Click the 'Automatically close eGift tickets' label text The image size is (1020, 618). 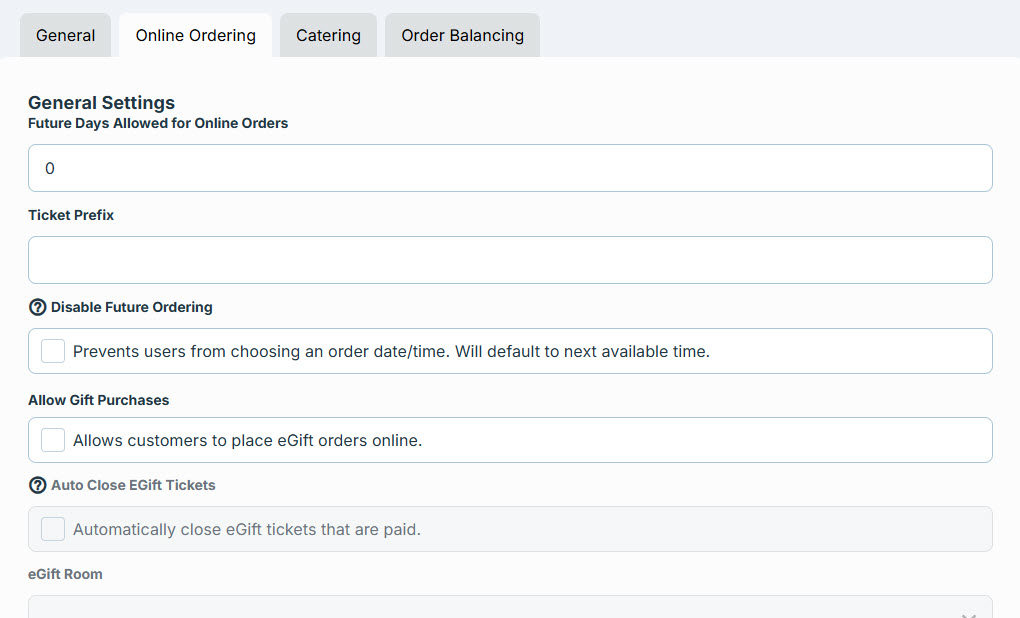(247, 530)
